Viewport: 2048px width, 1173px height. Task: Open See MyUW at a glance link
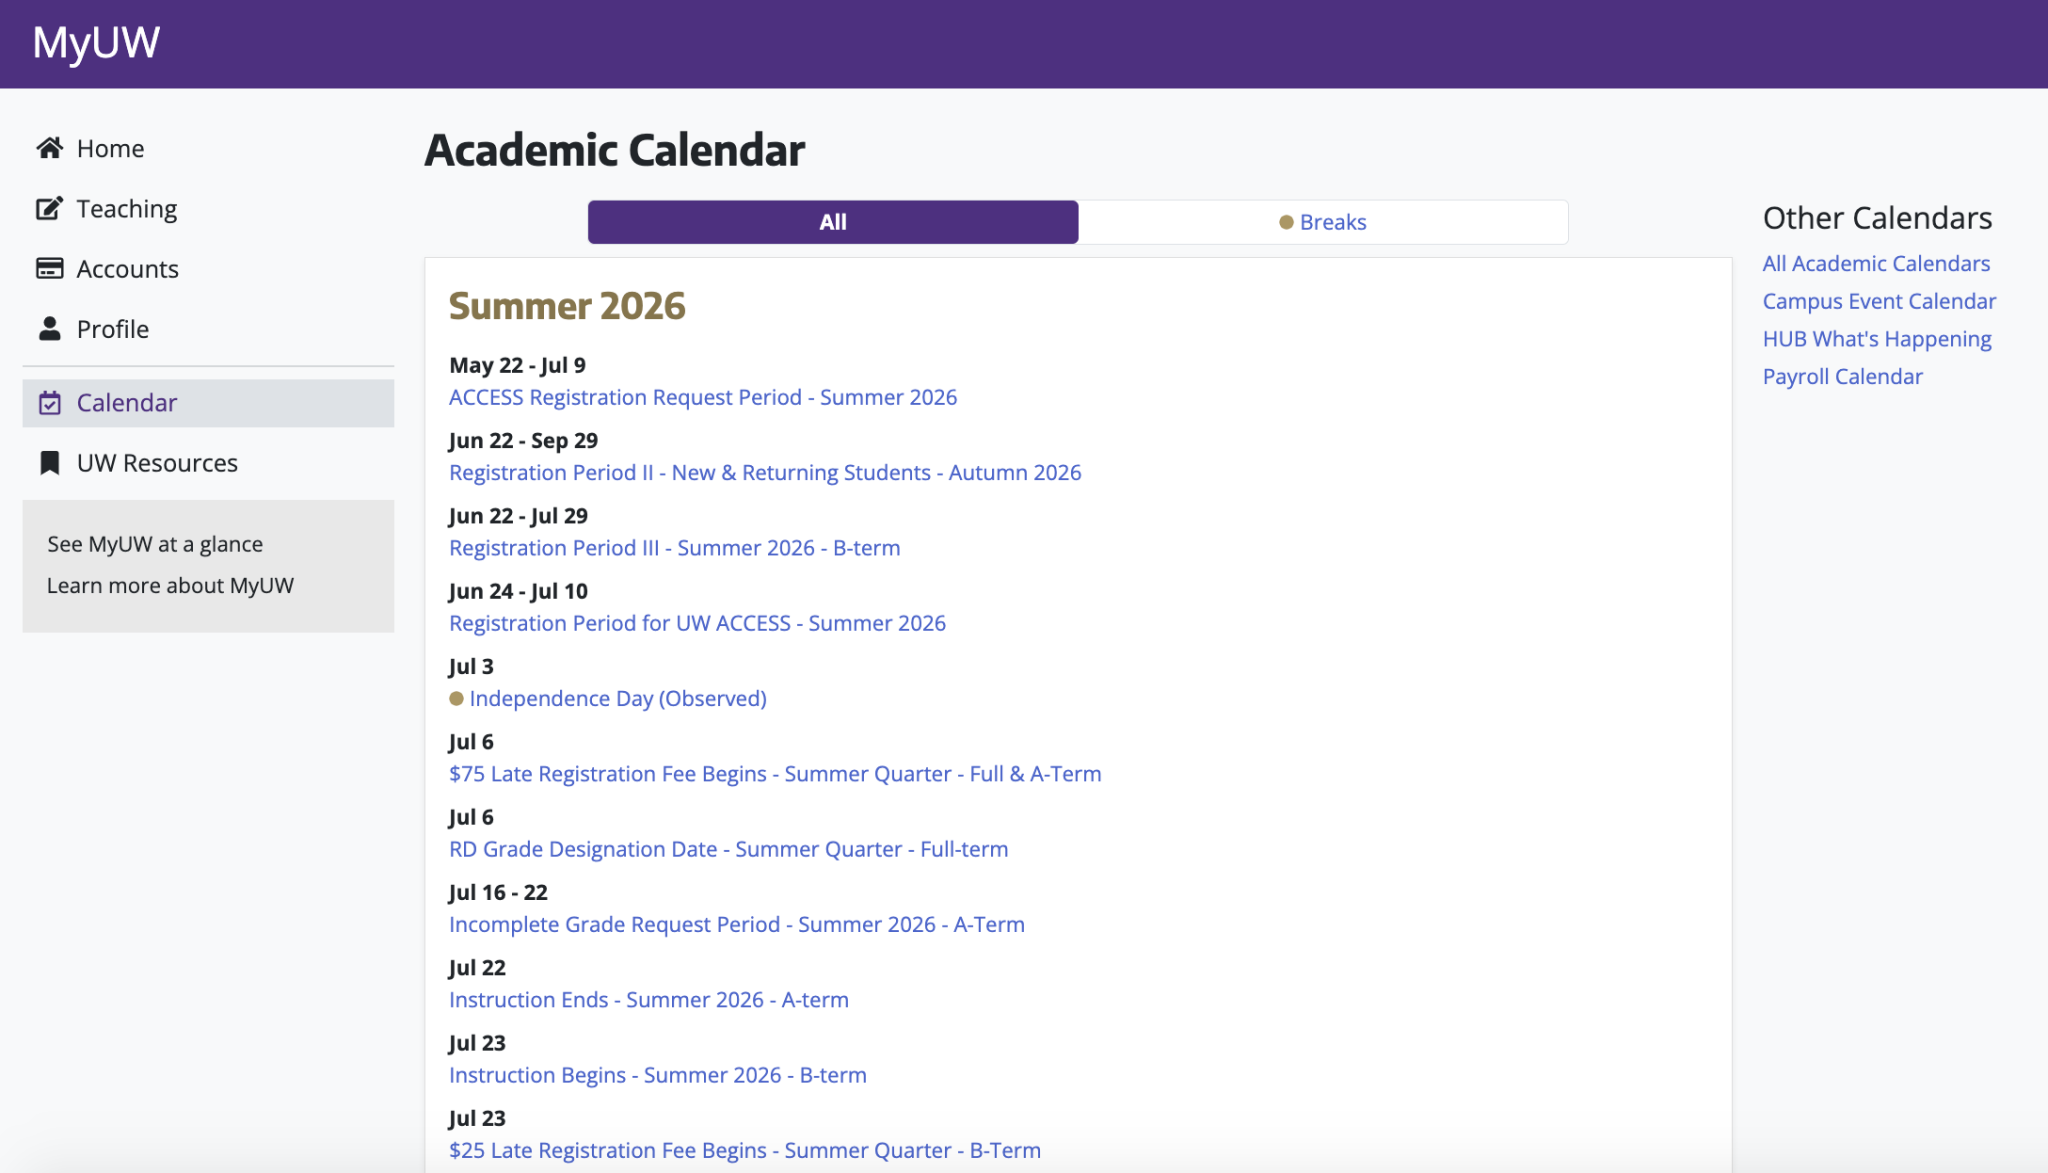pos(155,544)
